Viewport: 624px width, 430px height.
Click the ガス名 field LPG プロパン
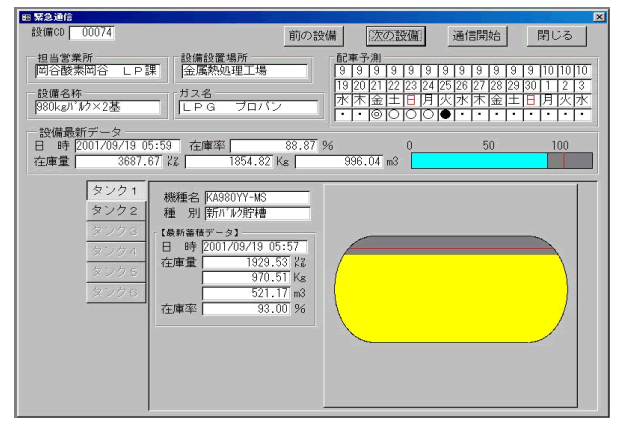point(248,107)
